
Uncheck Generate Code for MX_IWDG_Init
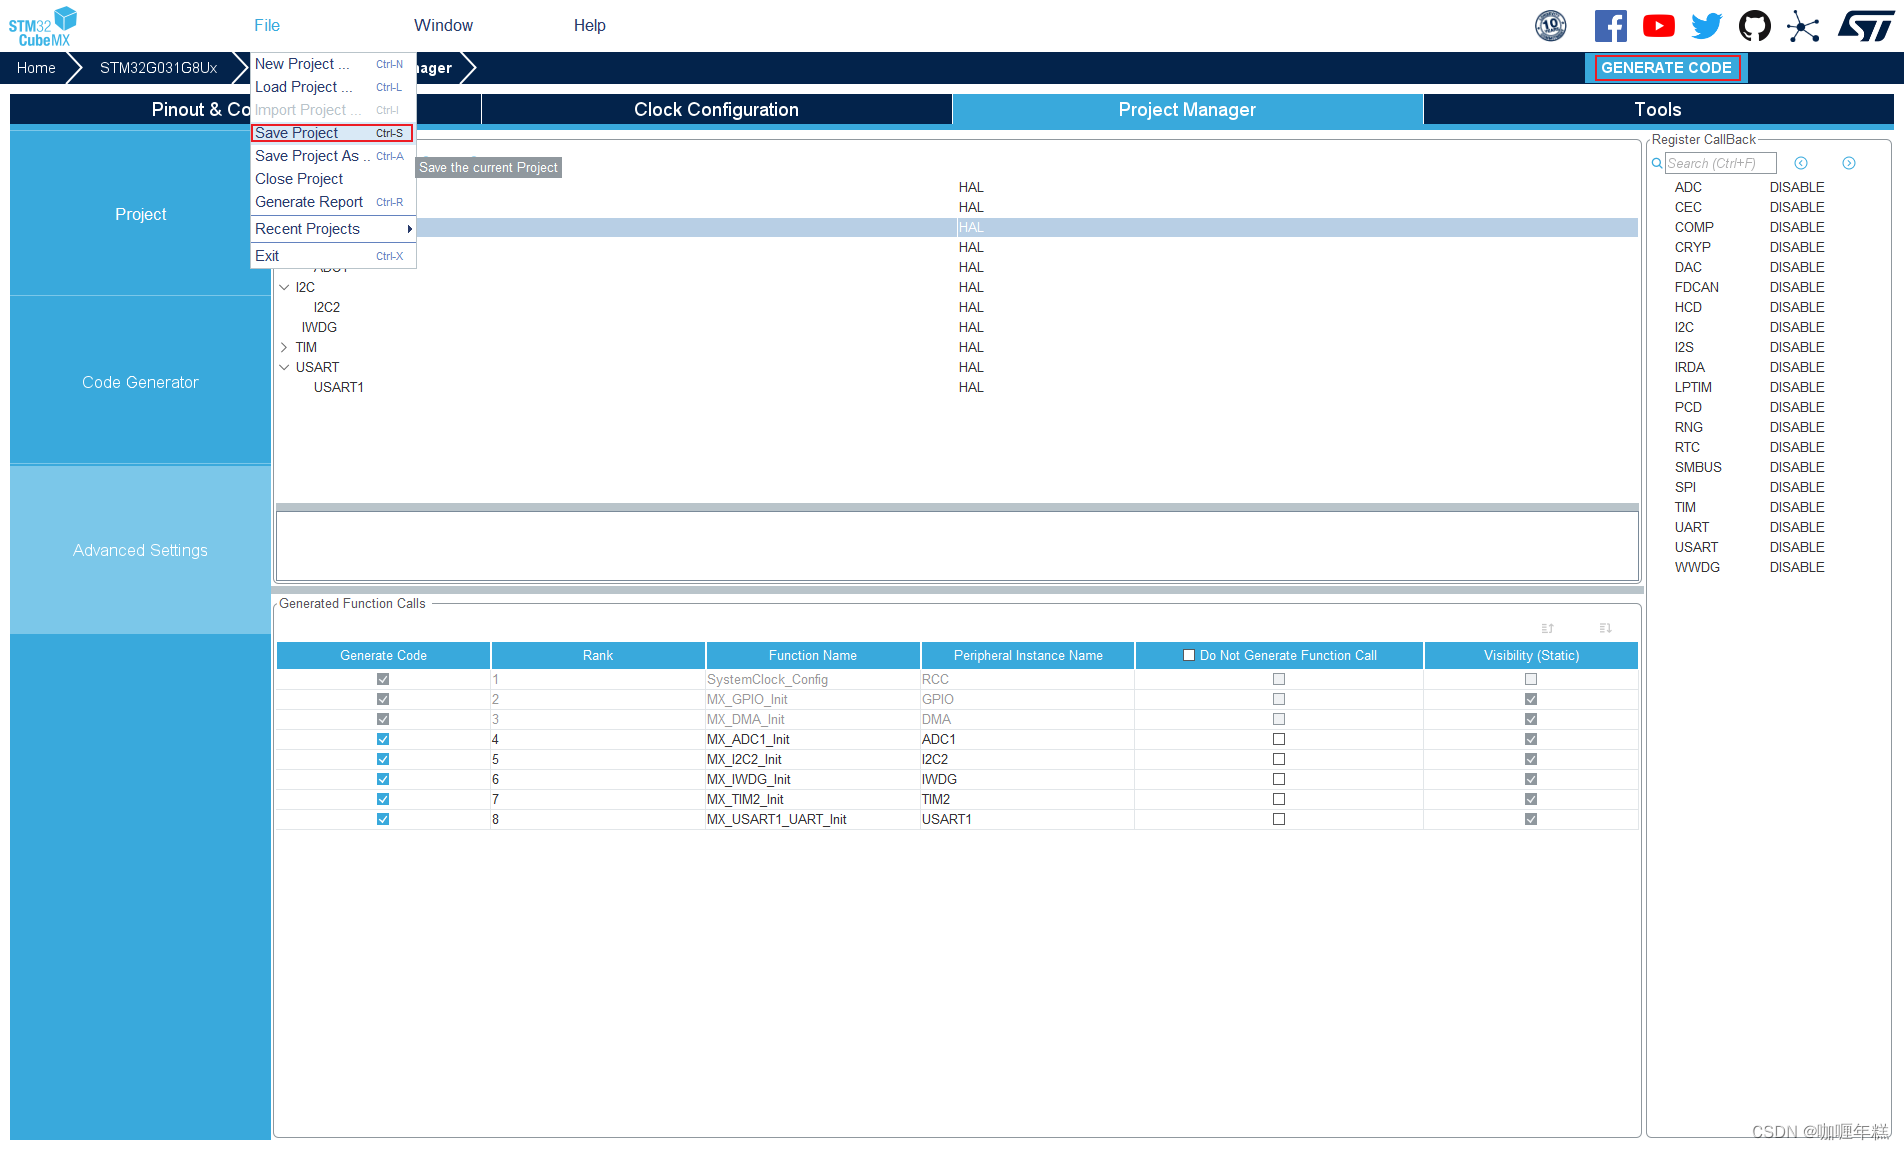[383, 779]
